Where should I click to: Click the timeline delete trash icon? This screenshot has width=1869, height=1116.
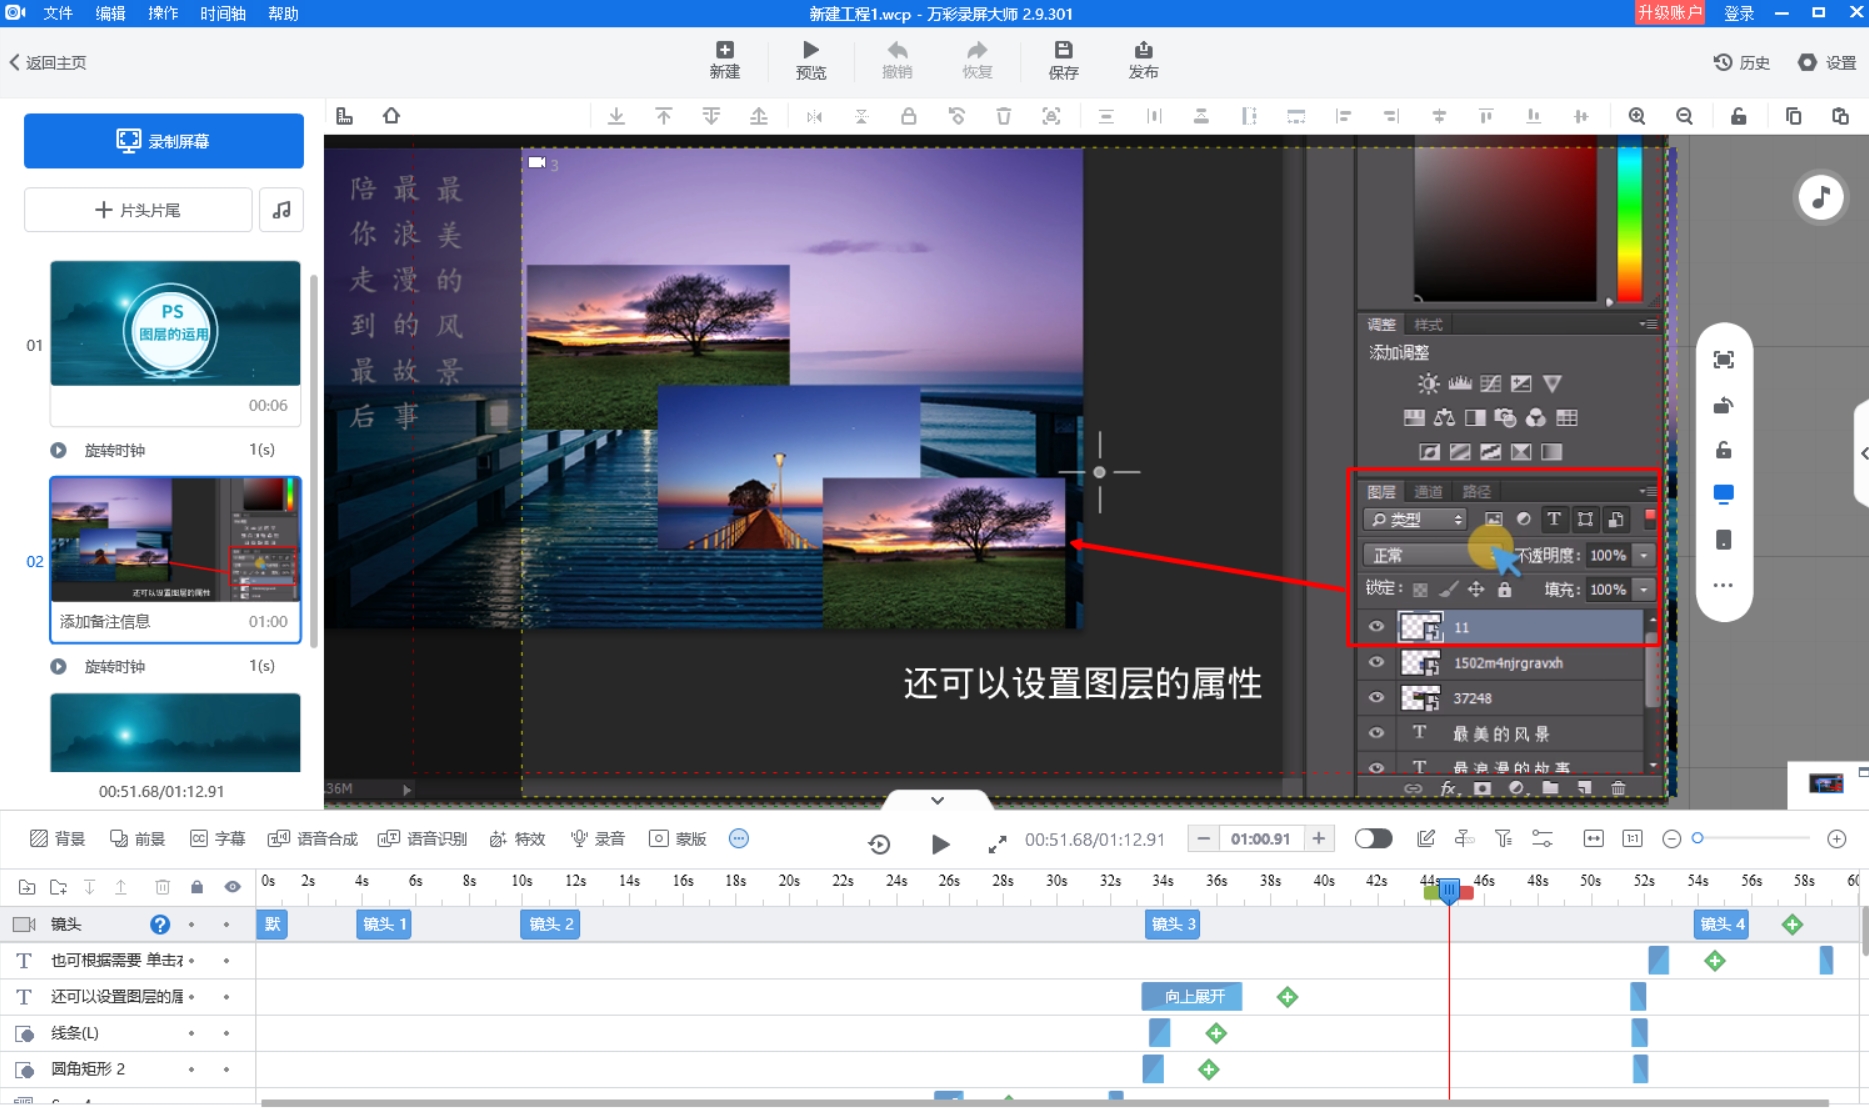pyautogui.click(x=163, y=887)
